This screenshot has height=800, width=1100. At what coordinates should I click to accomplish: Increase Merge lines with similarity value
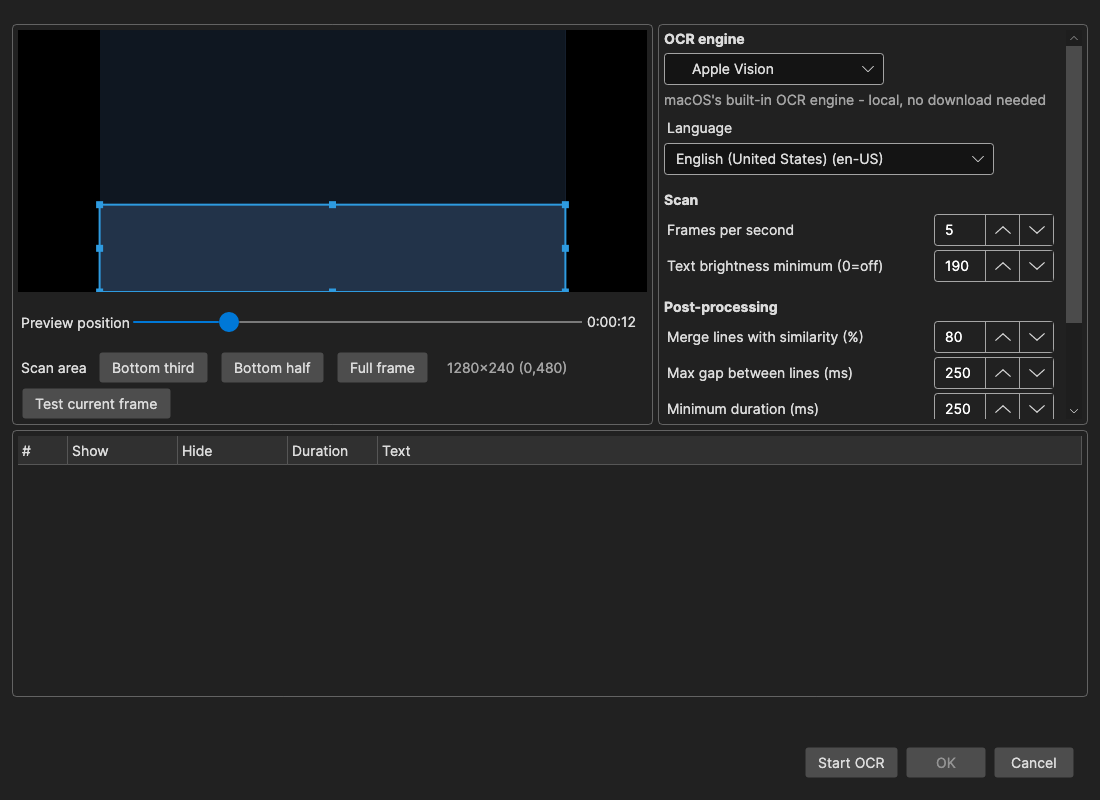pos(1002,337)
